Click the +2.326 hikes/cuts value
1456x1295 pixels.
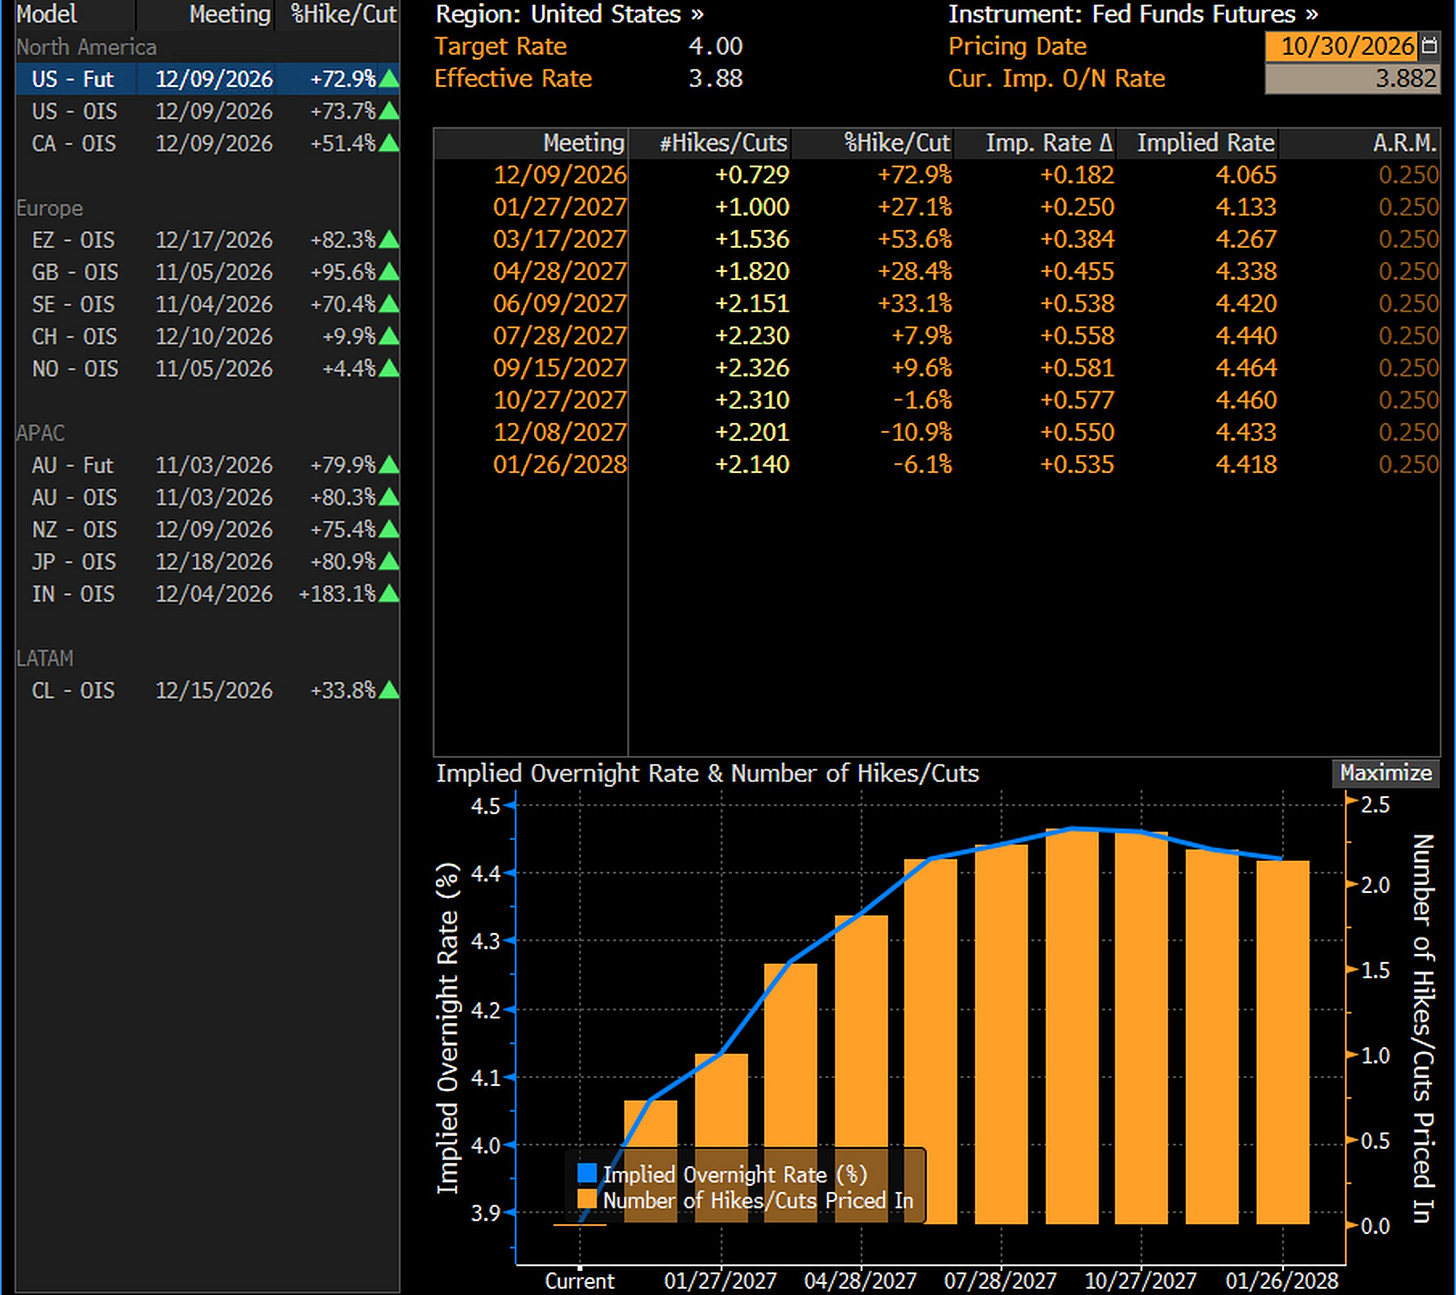(752, 368)
